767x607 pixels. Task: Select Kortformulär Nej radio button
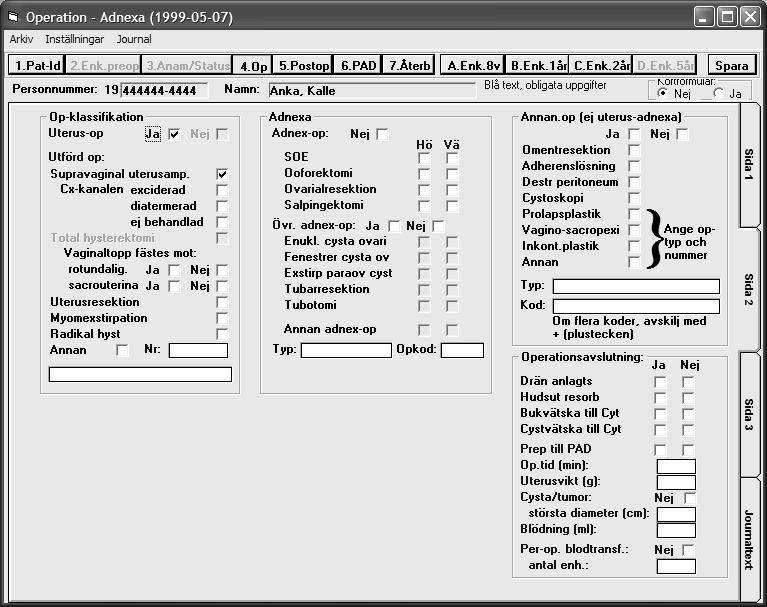663,93
